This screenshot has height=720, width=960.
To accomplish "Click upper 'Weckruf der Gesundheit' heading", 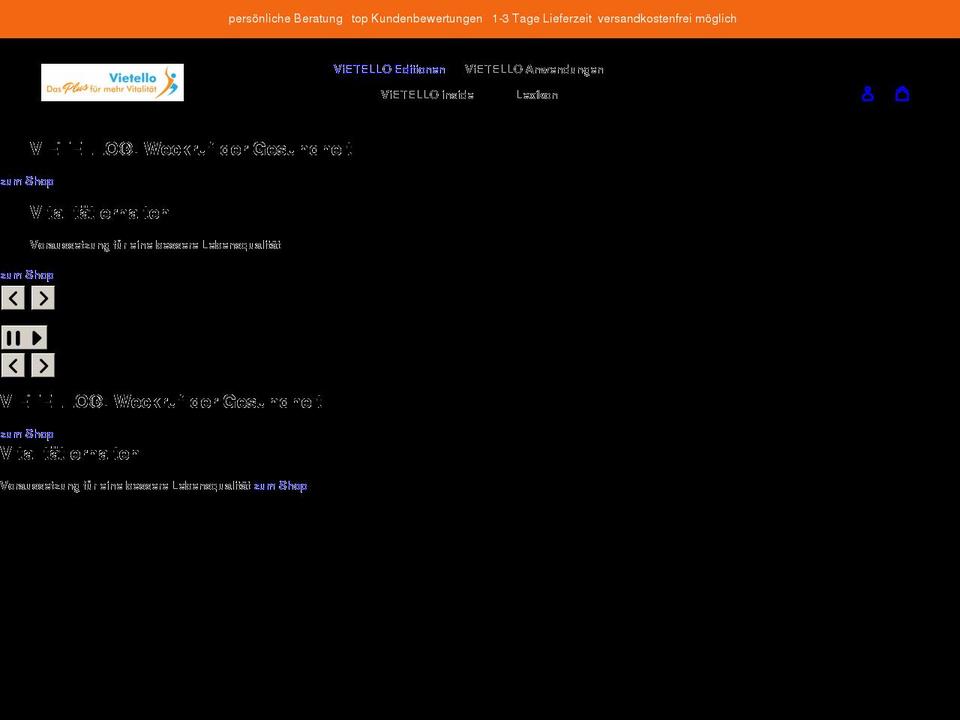I will pyautogui.click(x=191, y=149).
